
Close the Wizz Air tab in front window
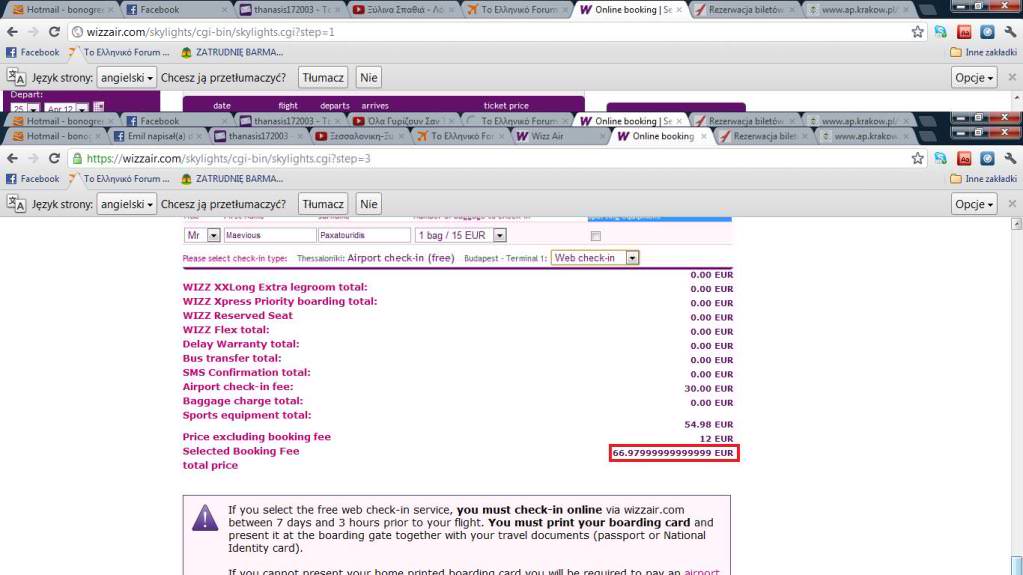pyautogui.click(x=602, y=136)
